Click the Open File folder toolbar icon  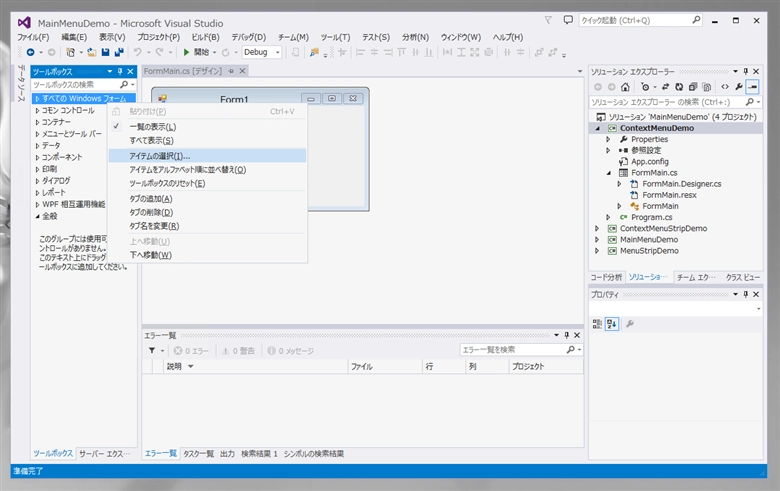[x=92, y=52]
